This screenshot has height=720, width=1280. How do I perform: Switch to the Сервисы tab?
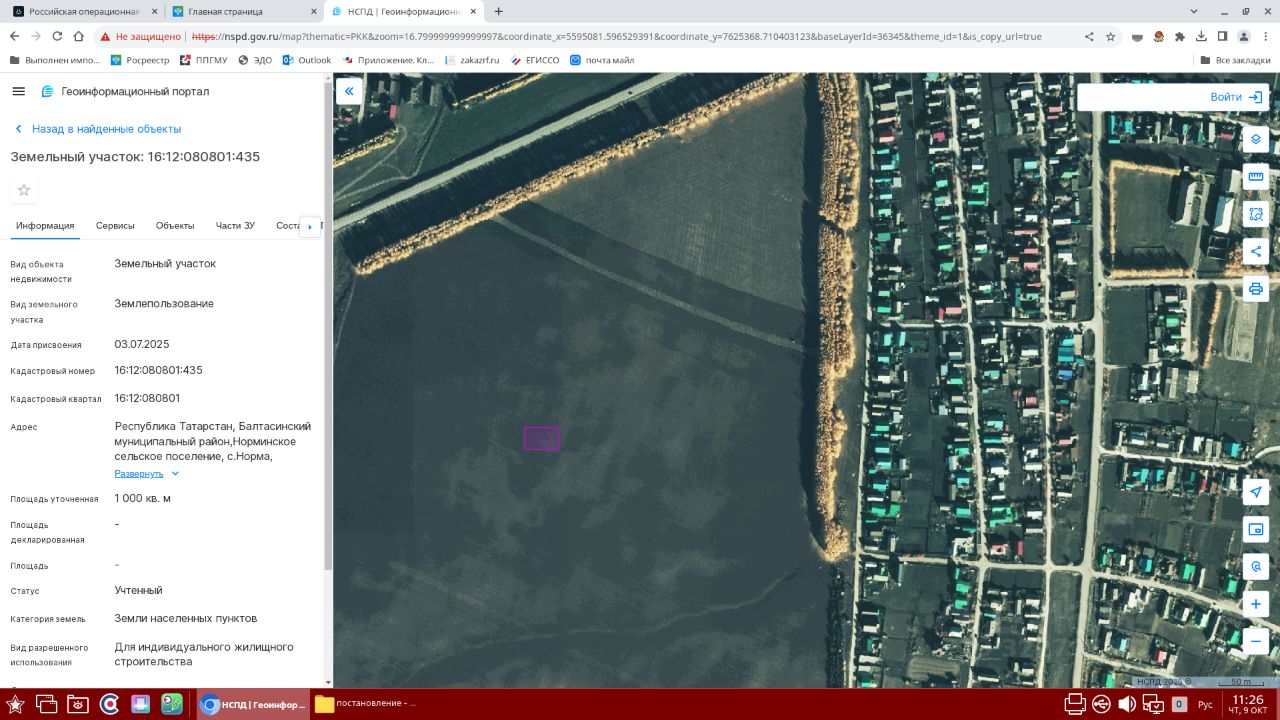115,226
